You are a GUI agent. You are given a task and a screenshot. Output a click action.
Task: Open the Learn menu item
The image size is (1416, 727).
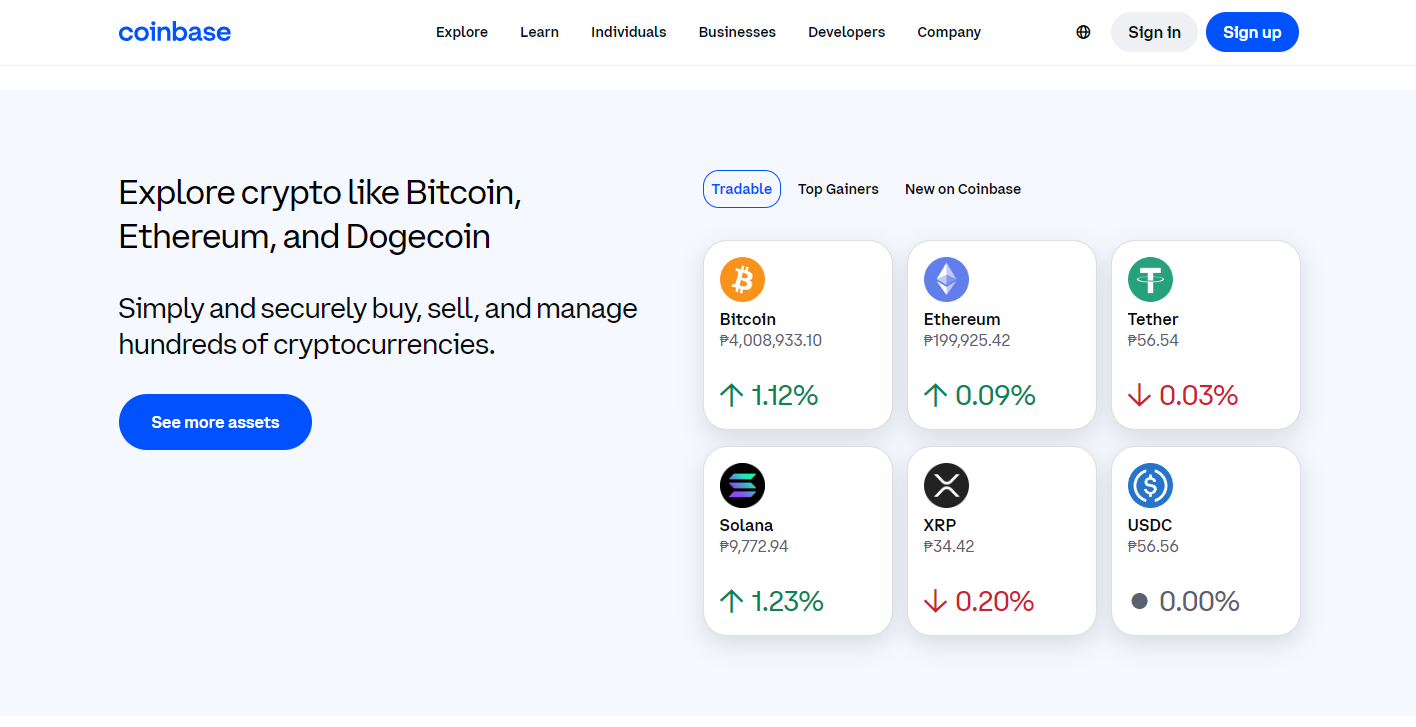coord(539,32)
